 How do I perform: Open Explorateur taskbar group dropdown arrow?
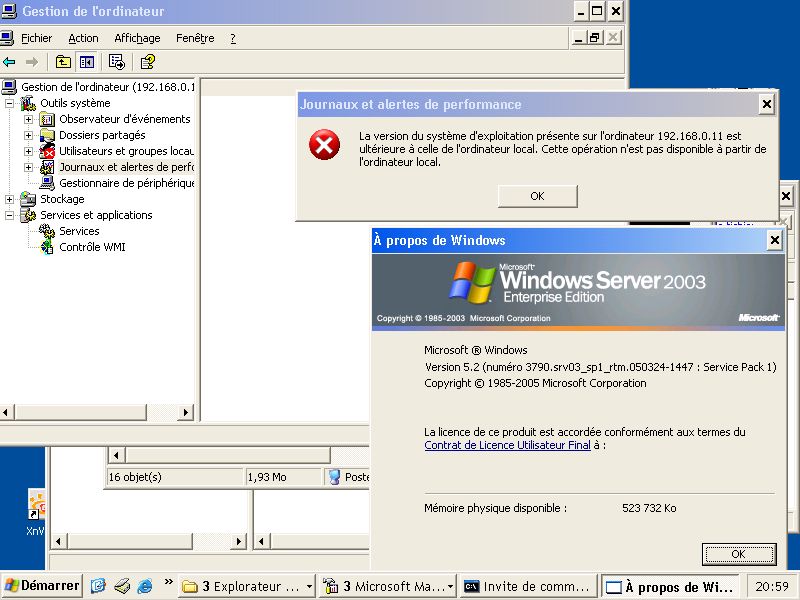point(309,587)
